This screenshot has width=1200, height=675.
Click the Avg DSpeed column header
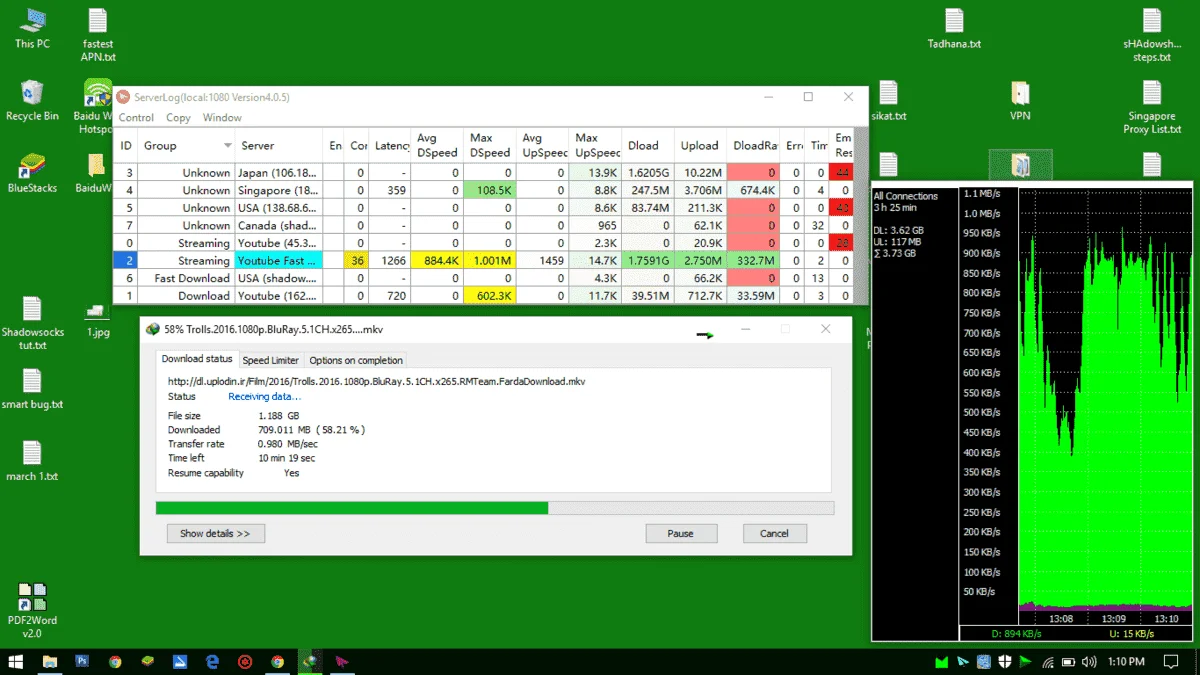coord(438,145)
